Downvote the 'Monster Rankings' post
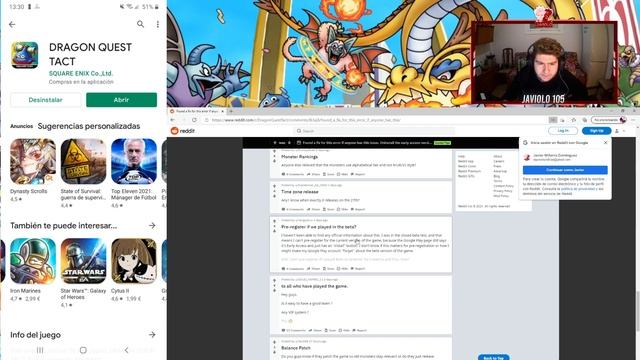The height and width of the screenshot is (360, 640). click(x=274, y=161)
